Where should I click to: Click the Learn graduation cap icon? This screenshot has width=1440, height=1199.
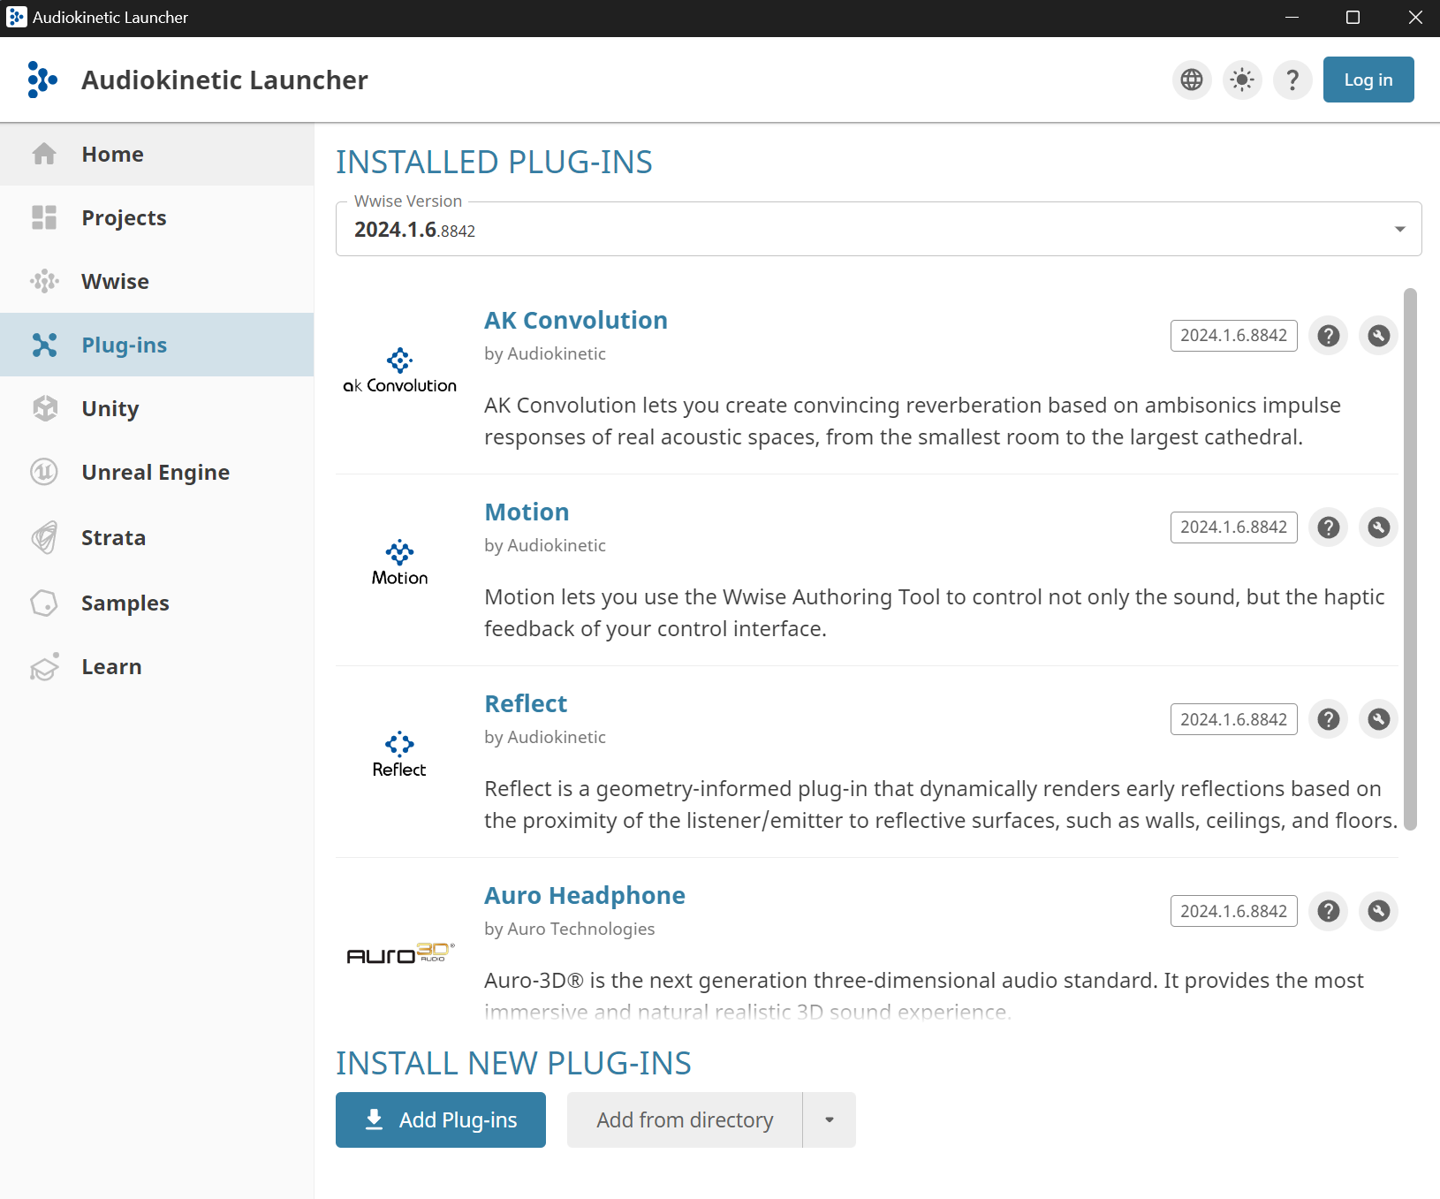44,666
